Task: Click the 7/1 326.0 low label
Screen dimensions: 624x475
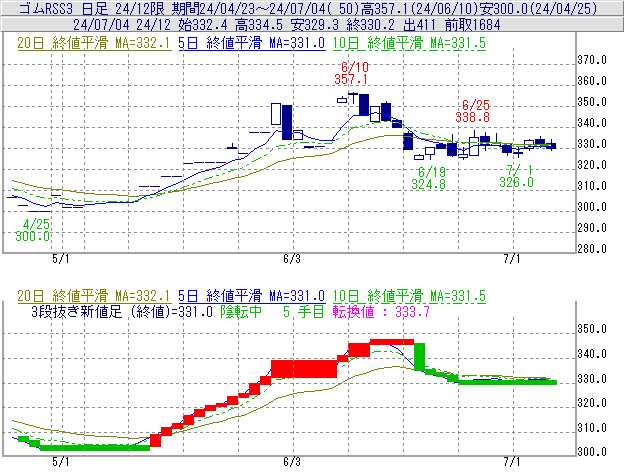Action: [x=517, y=176]
